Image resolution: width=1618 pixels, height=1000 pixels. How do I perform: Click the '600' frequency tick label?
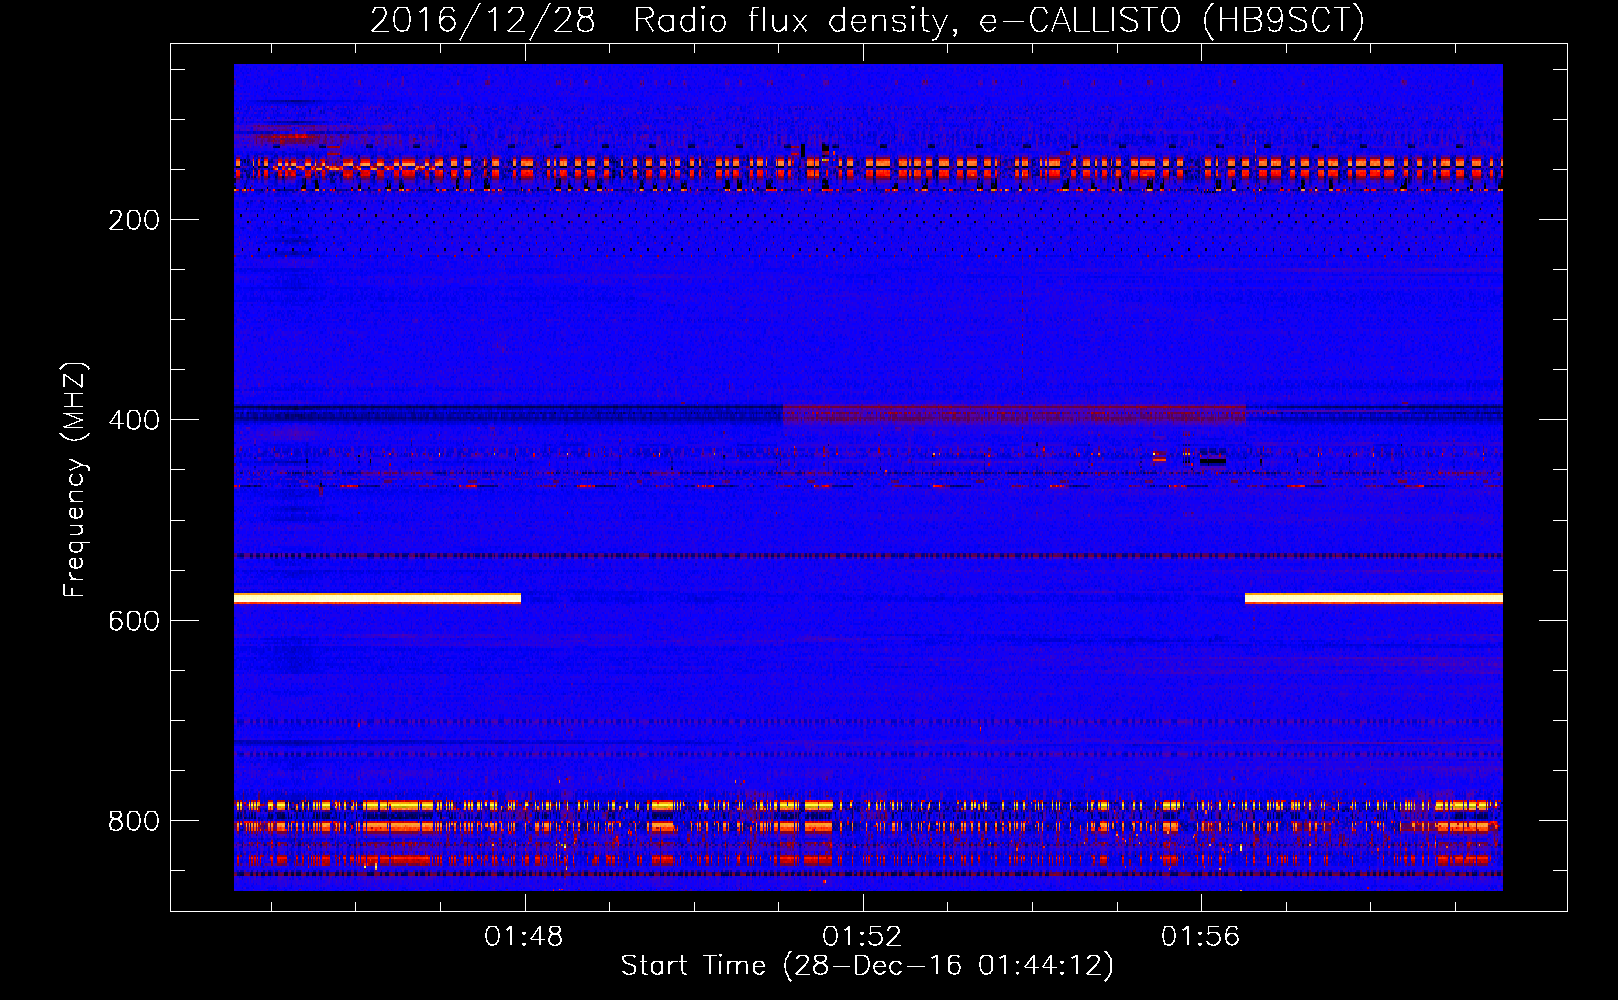click(134, 621)
